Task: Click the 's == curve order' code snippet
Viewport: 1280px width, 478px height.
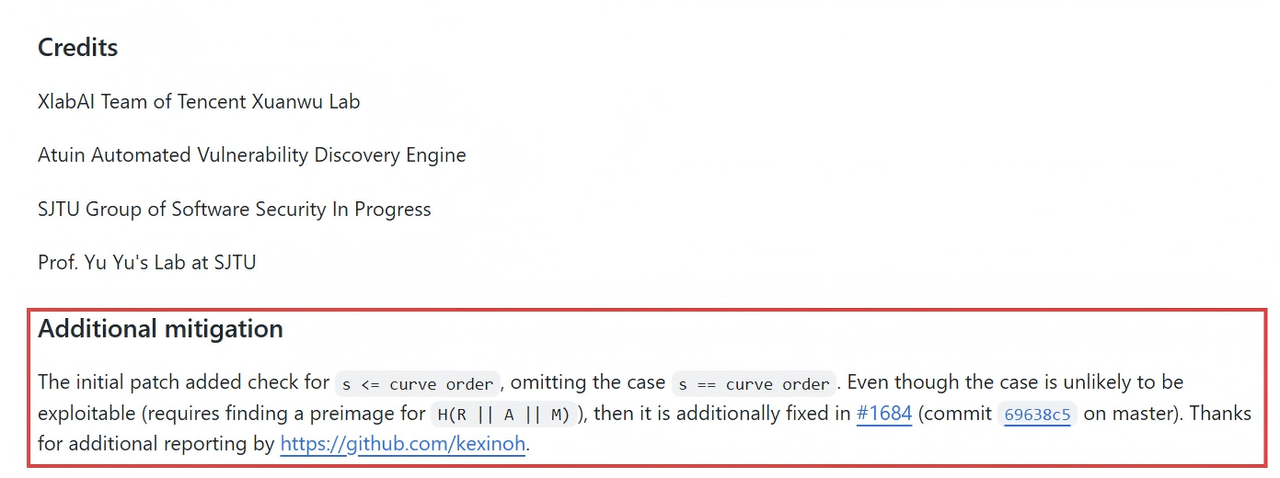Action: [x=754, y=384]
